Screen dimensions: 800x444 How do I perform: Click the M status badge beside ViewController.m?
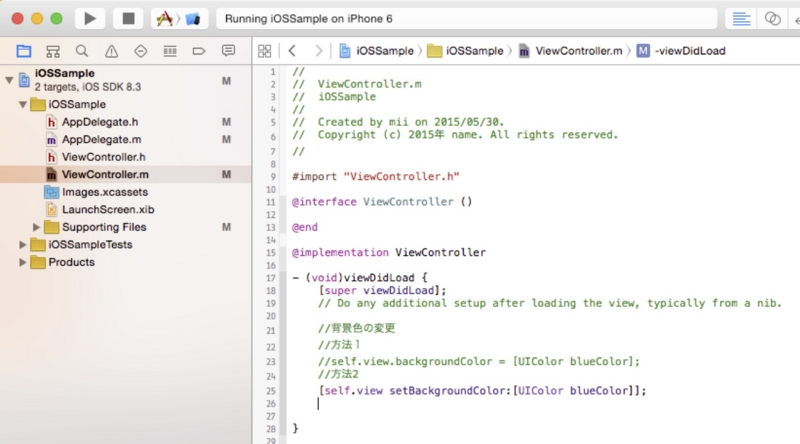226,175
